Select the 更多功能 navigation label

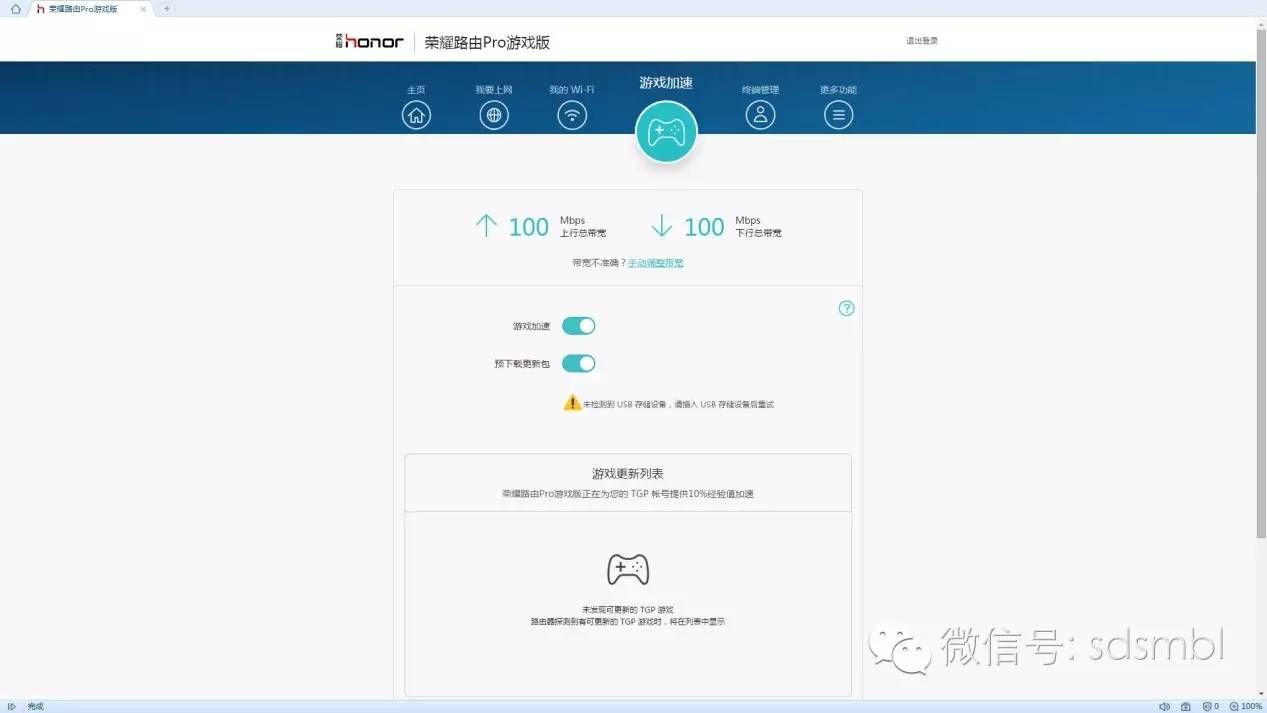[838, 90]
